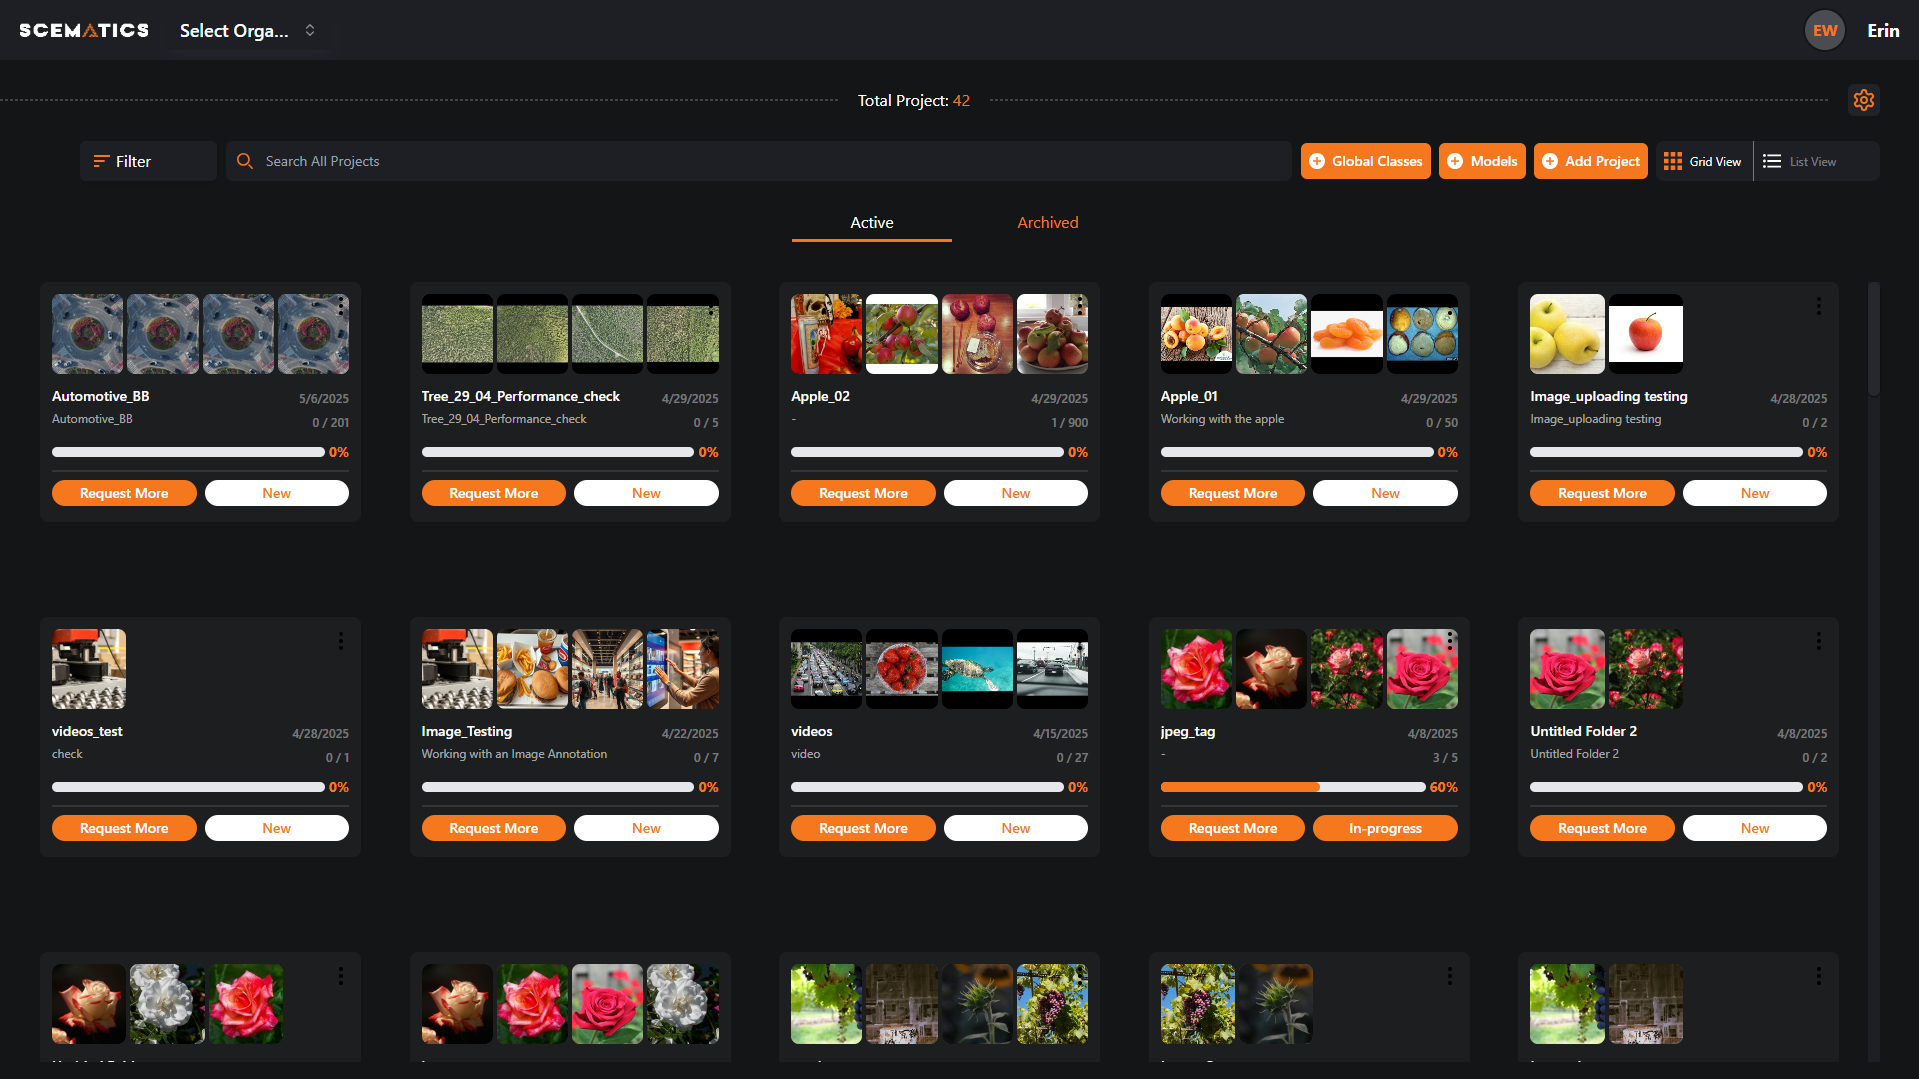Viewport: 1919px width, 1079px height.
Task: Click New status on Image_Testing card
Action: 646,828
